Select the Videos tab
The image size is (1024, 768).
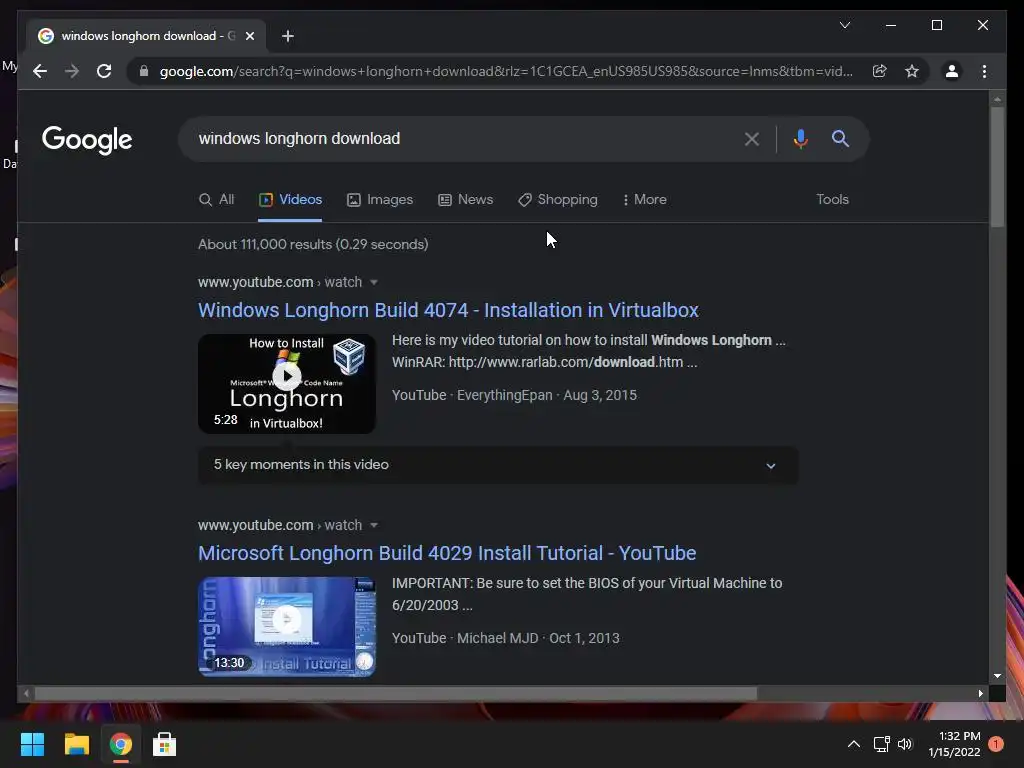click(290, 200)
